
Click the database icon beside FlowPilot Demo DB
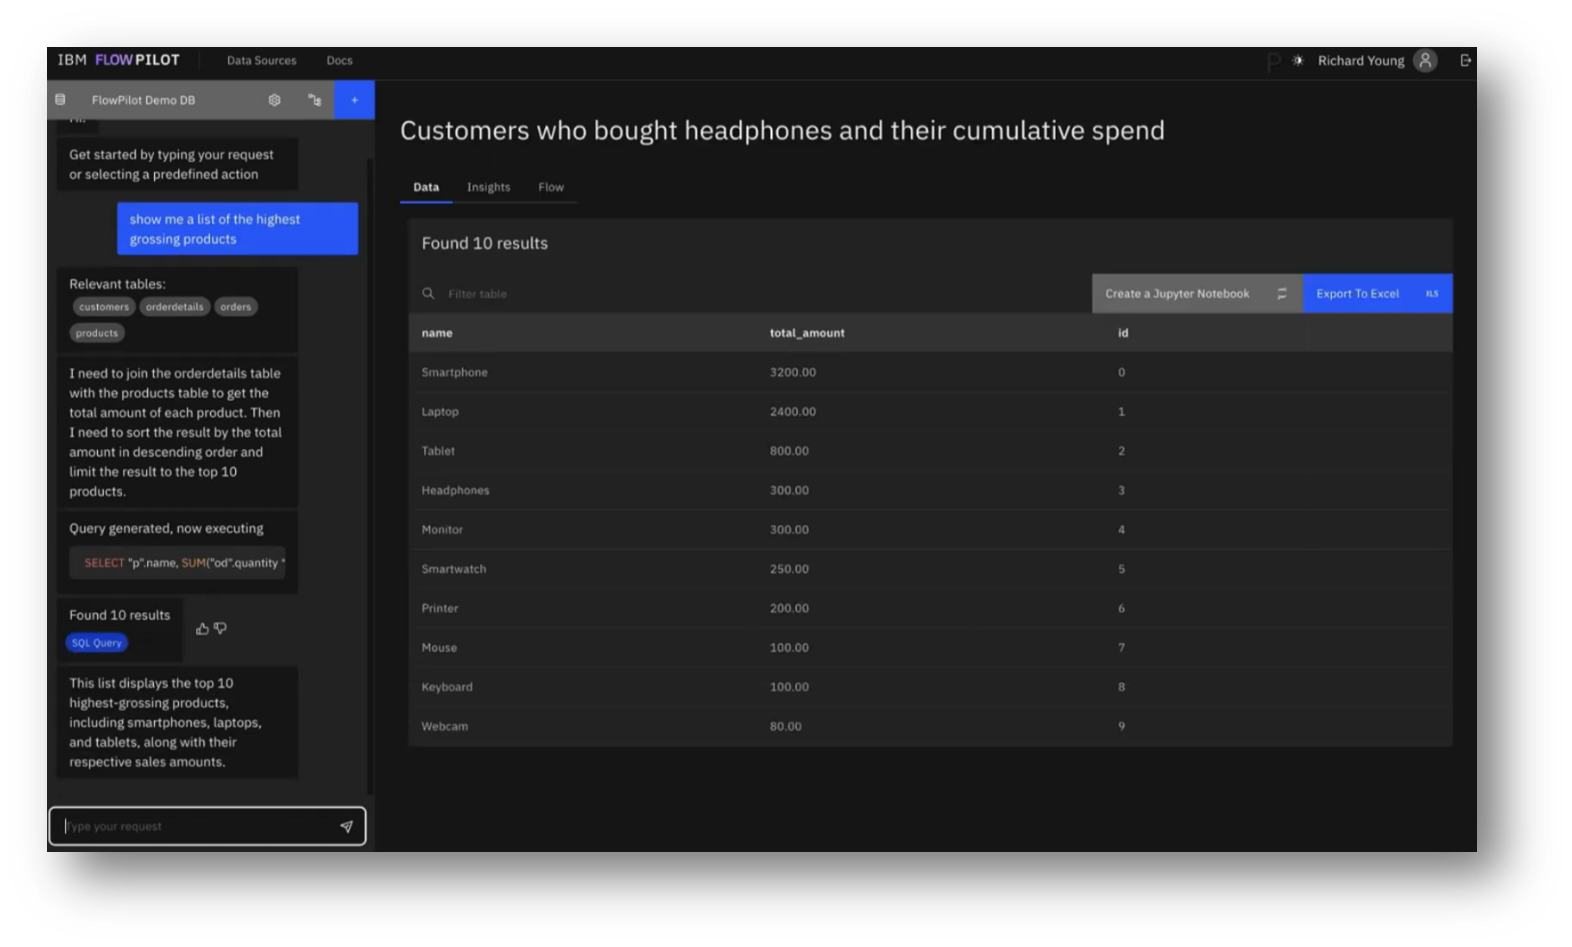[60, 100]
